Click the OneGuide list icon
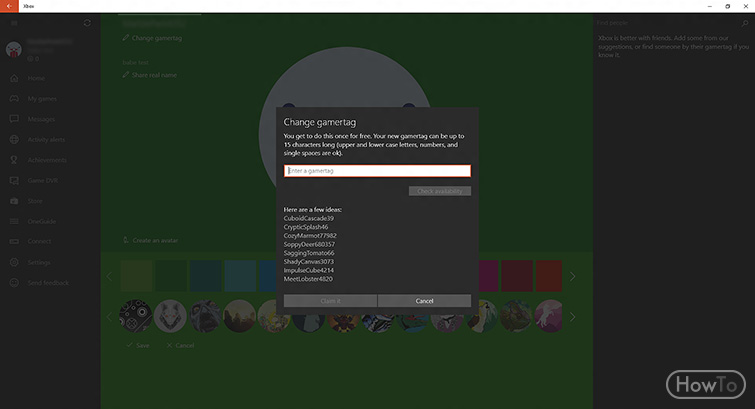Viewport: 755px width, 409px height. coord(14,221)
